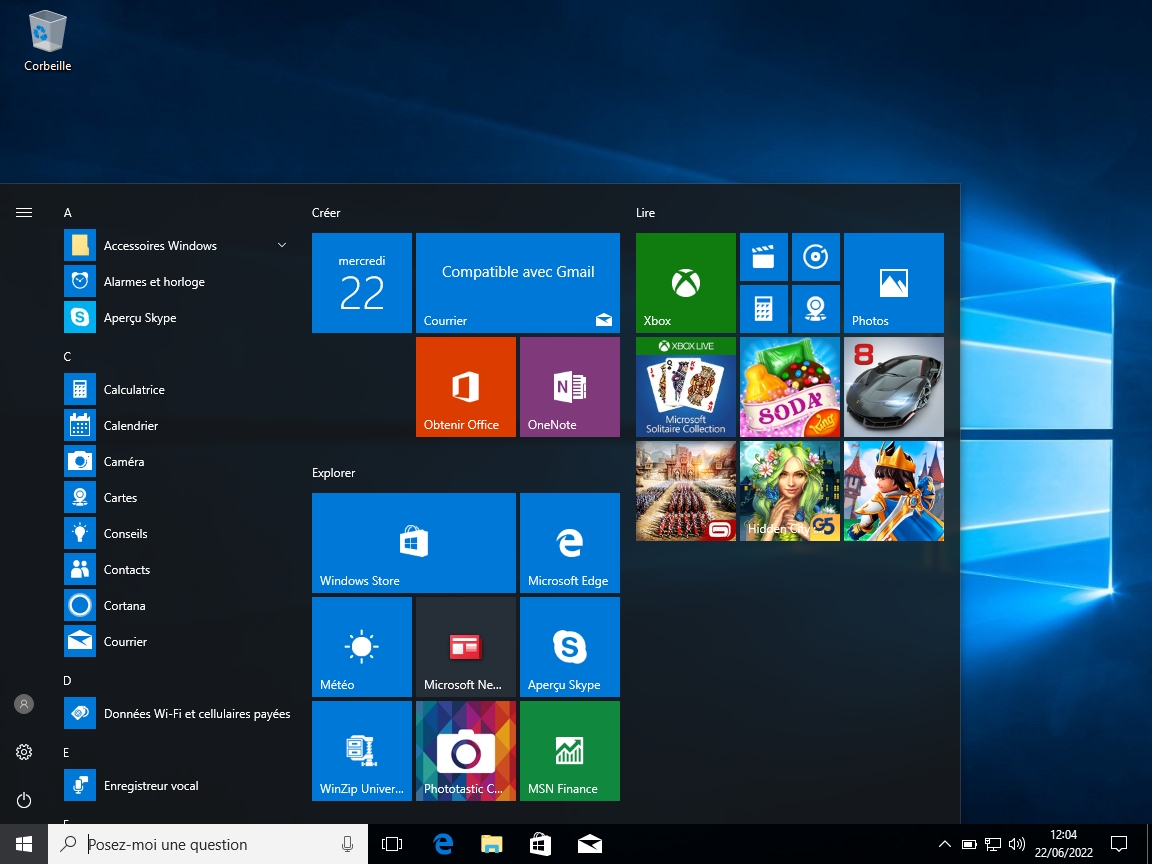Open the clock showing 12:04 22/06/2022
This screenshot has width=1152, height=864.
coord(1063,844)
